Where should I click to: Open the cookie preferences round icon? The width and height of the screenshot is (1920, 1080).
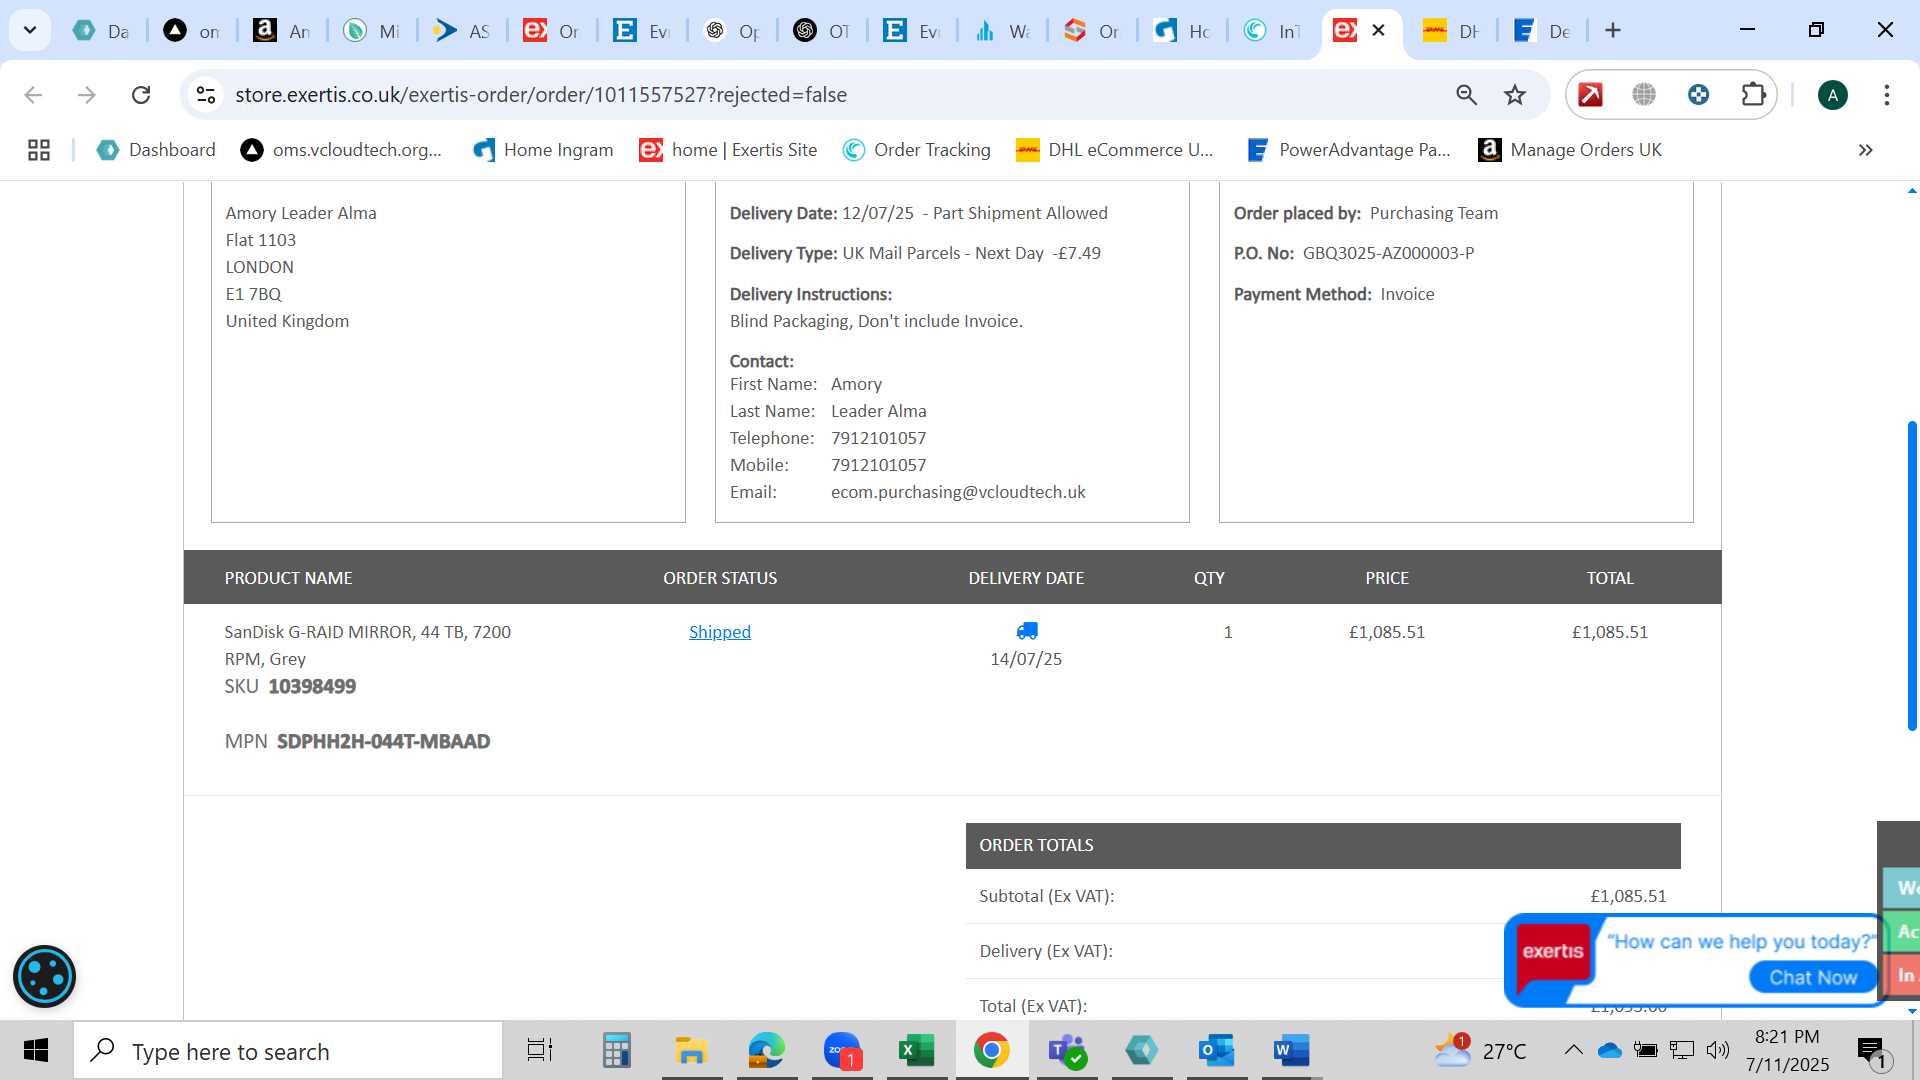pos(44,976)
